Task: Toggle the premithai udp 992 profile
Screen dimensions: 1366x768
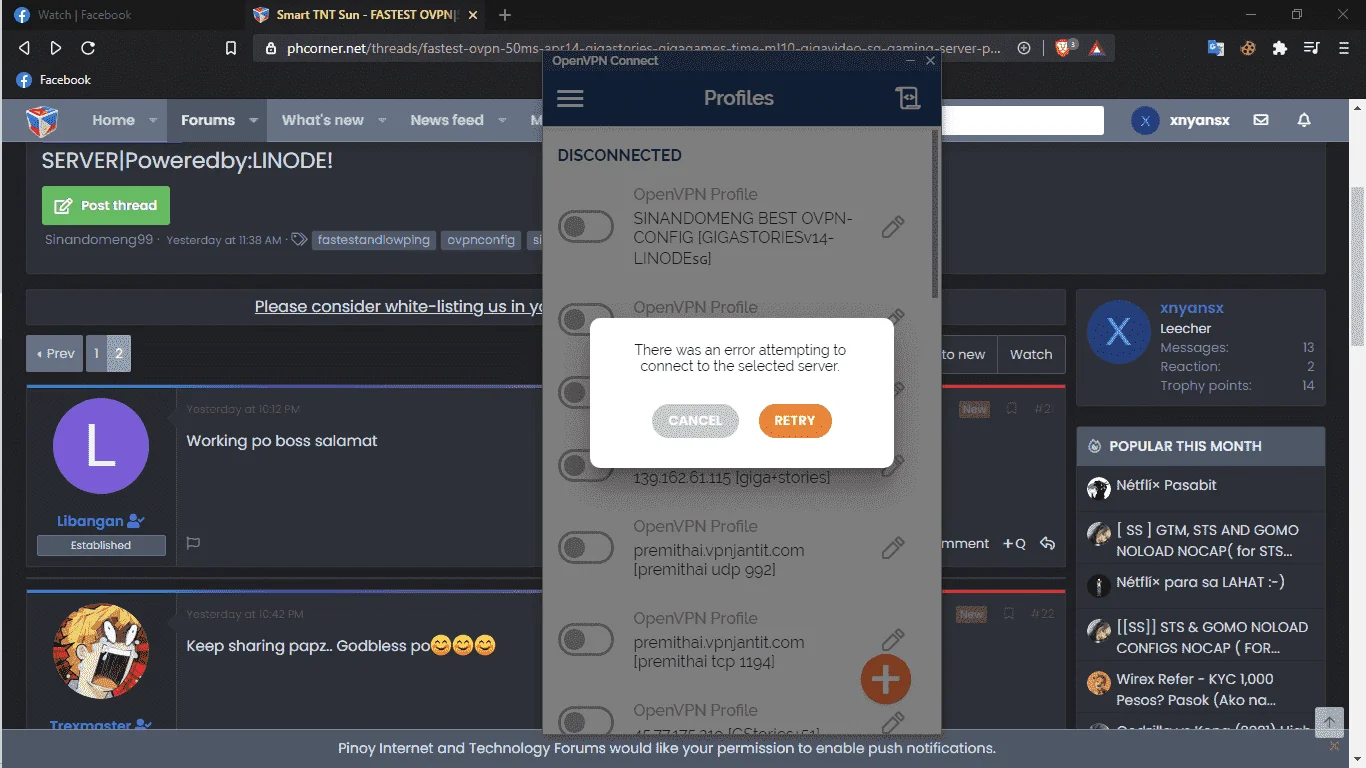Action: coord(586,548)
